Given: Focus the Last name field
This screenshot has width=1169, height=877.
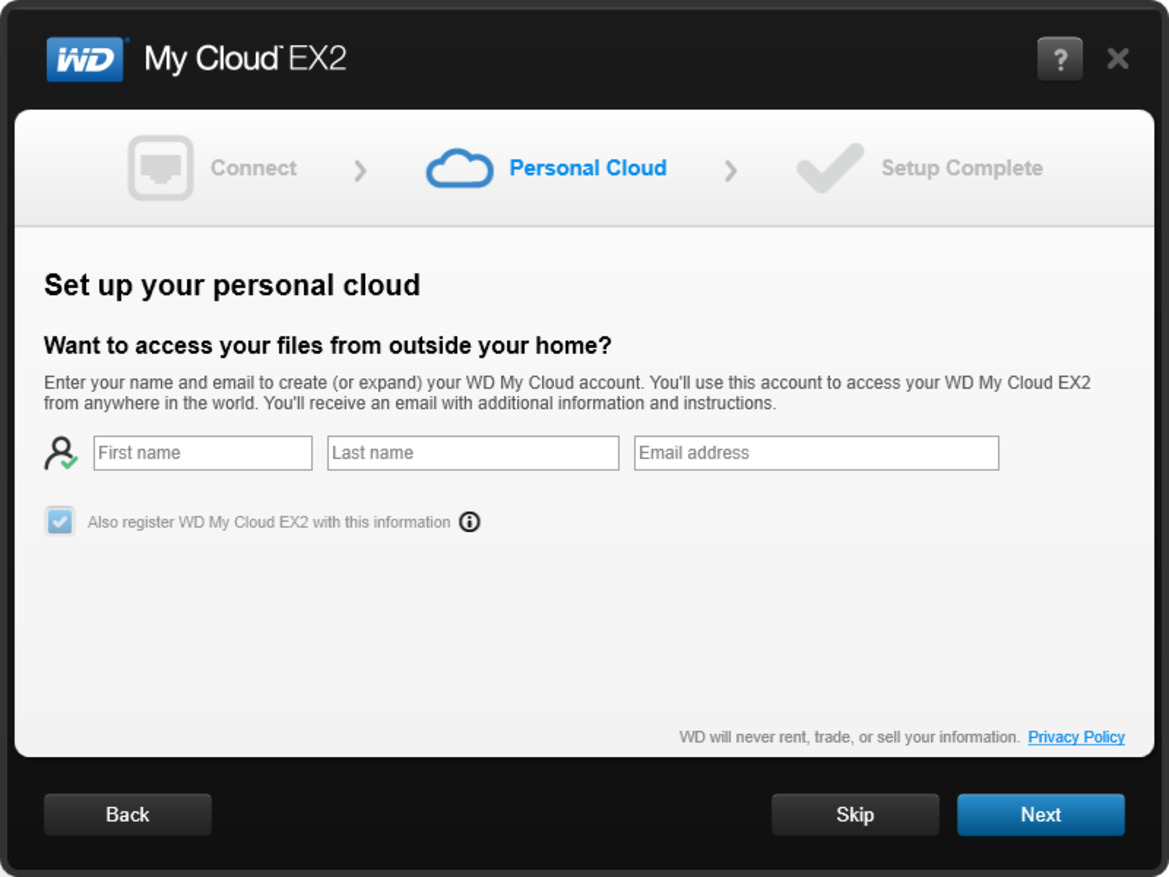Looking at the screenshot, I should point(473,453).
